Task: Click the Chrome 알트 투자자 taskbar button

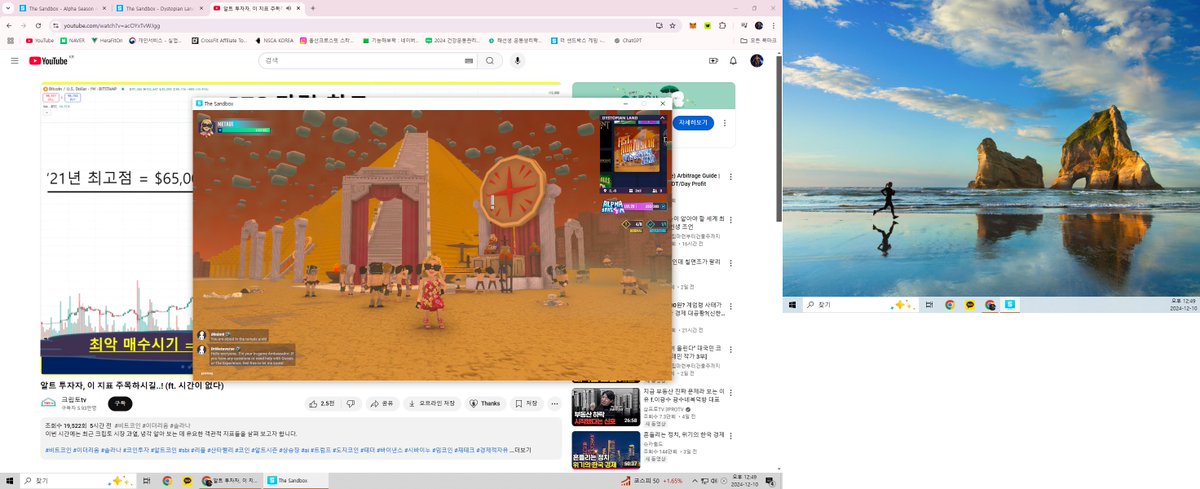Action: click(x=232, y=481)
